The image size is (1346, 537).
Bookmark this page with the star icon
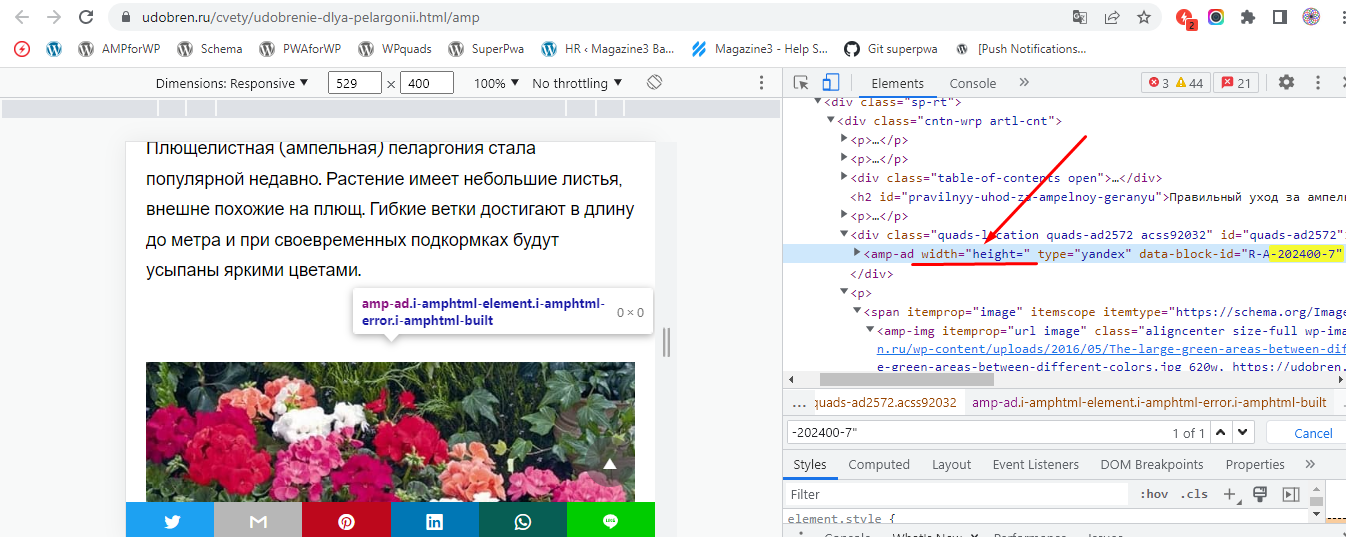[x=1143, y=17]
